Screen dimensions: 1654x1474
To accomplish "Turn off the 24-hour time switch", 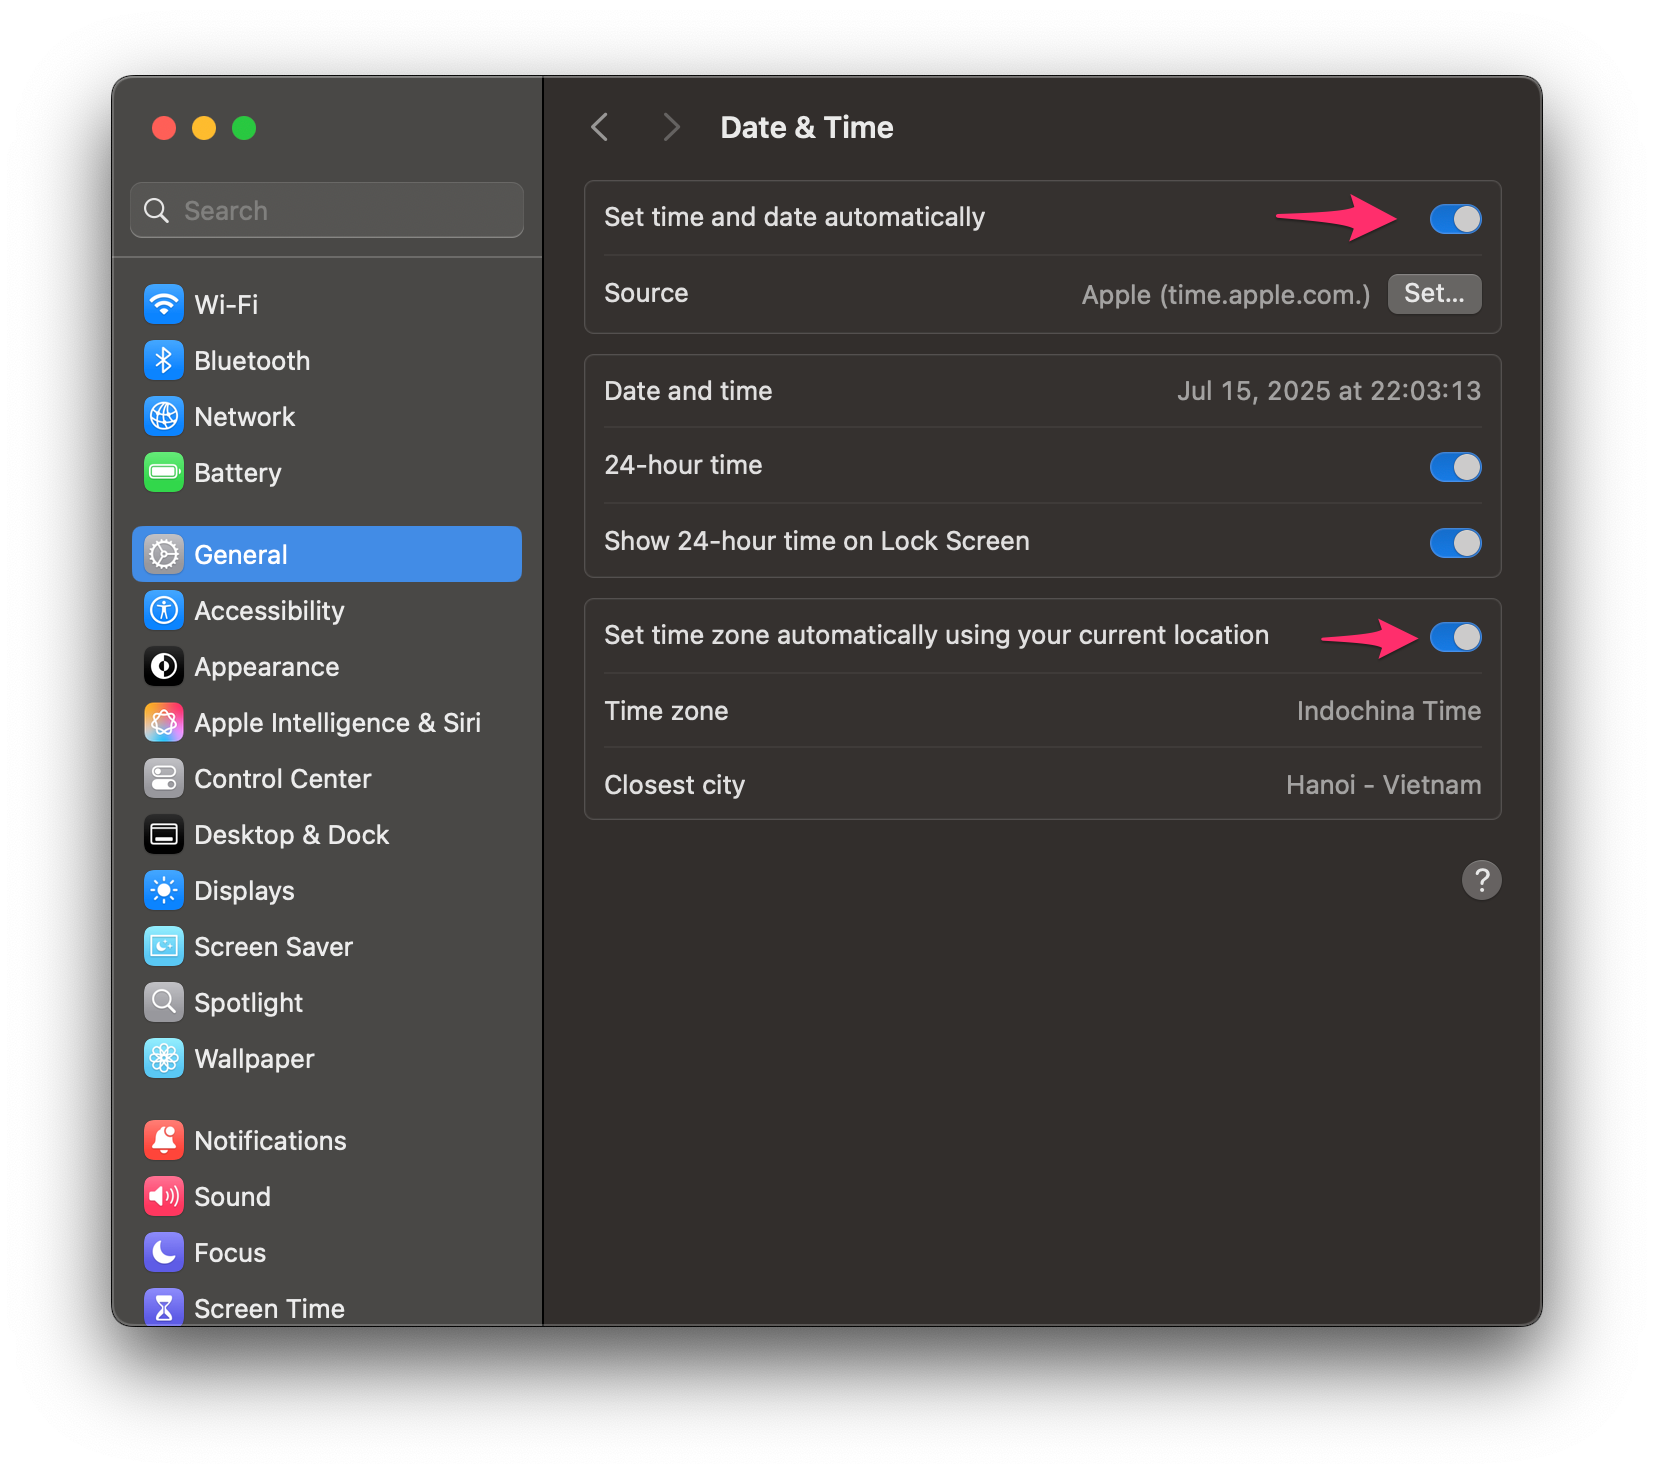I will pyautogui.click(x=1455, y=467).
